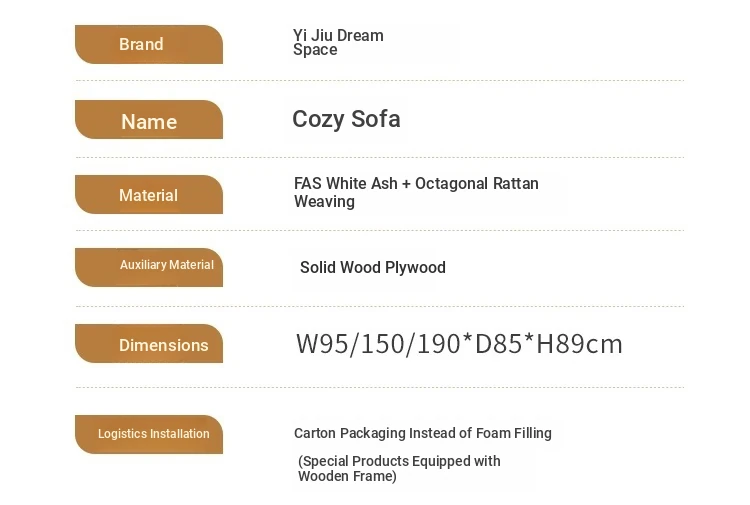Image resolution: width=750 pixels, height=505 pixels.
Task: Click the dotted divider below Name row
Action: pos(380,157)
